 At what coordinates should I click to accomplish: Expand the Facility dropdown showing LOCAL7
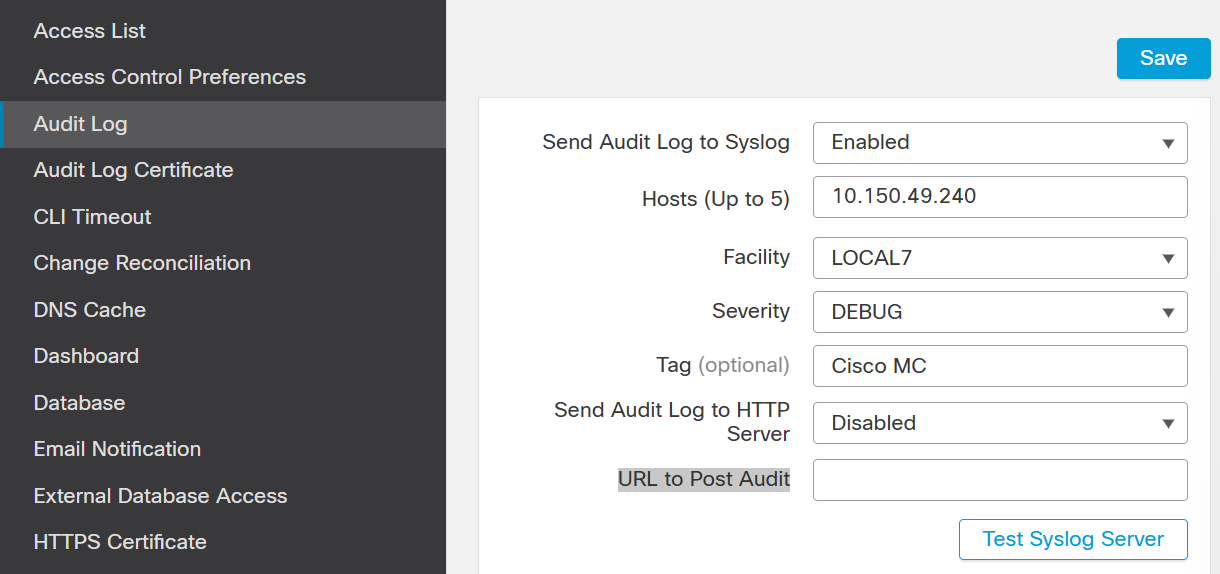(x=999, y=258)
